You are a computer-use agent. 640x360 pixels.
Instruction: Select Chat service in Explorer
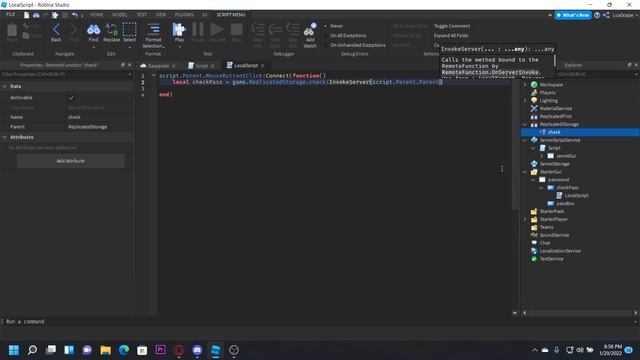point(544,243)
